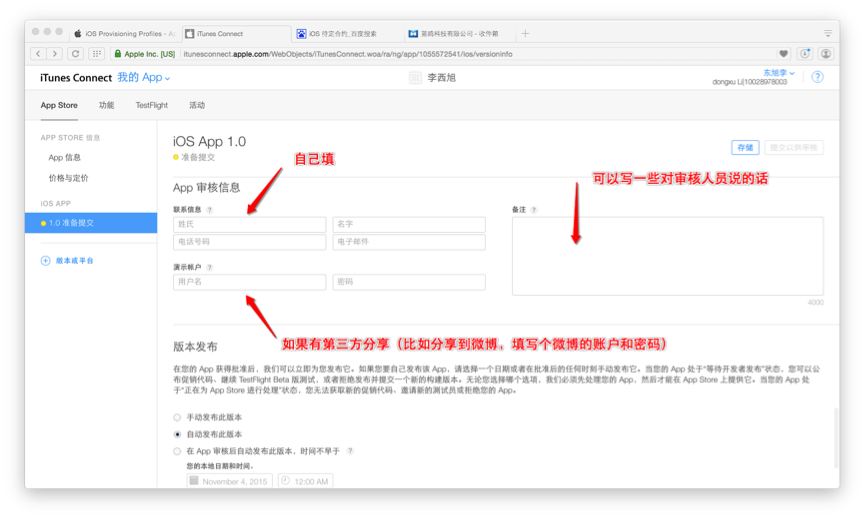
Task: Click the 版本或平台 link
Action: [74, 261]
